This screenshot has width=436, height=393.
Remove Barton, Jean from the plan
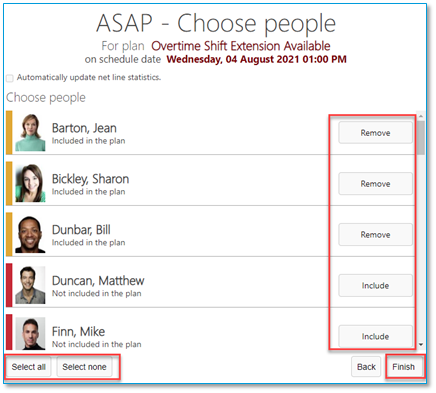pyautogui.click(x=375, y=133)
